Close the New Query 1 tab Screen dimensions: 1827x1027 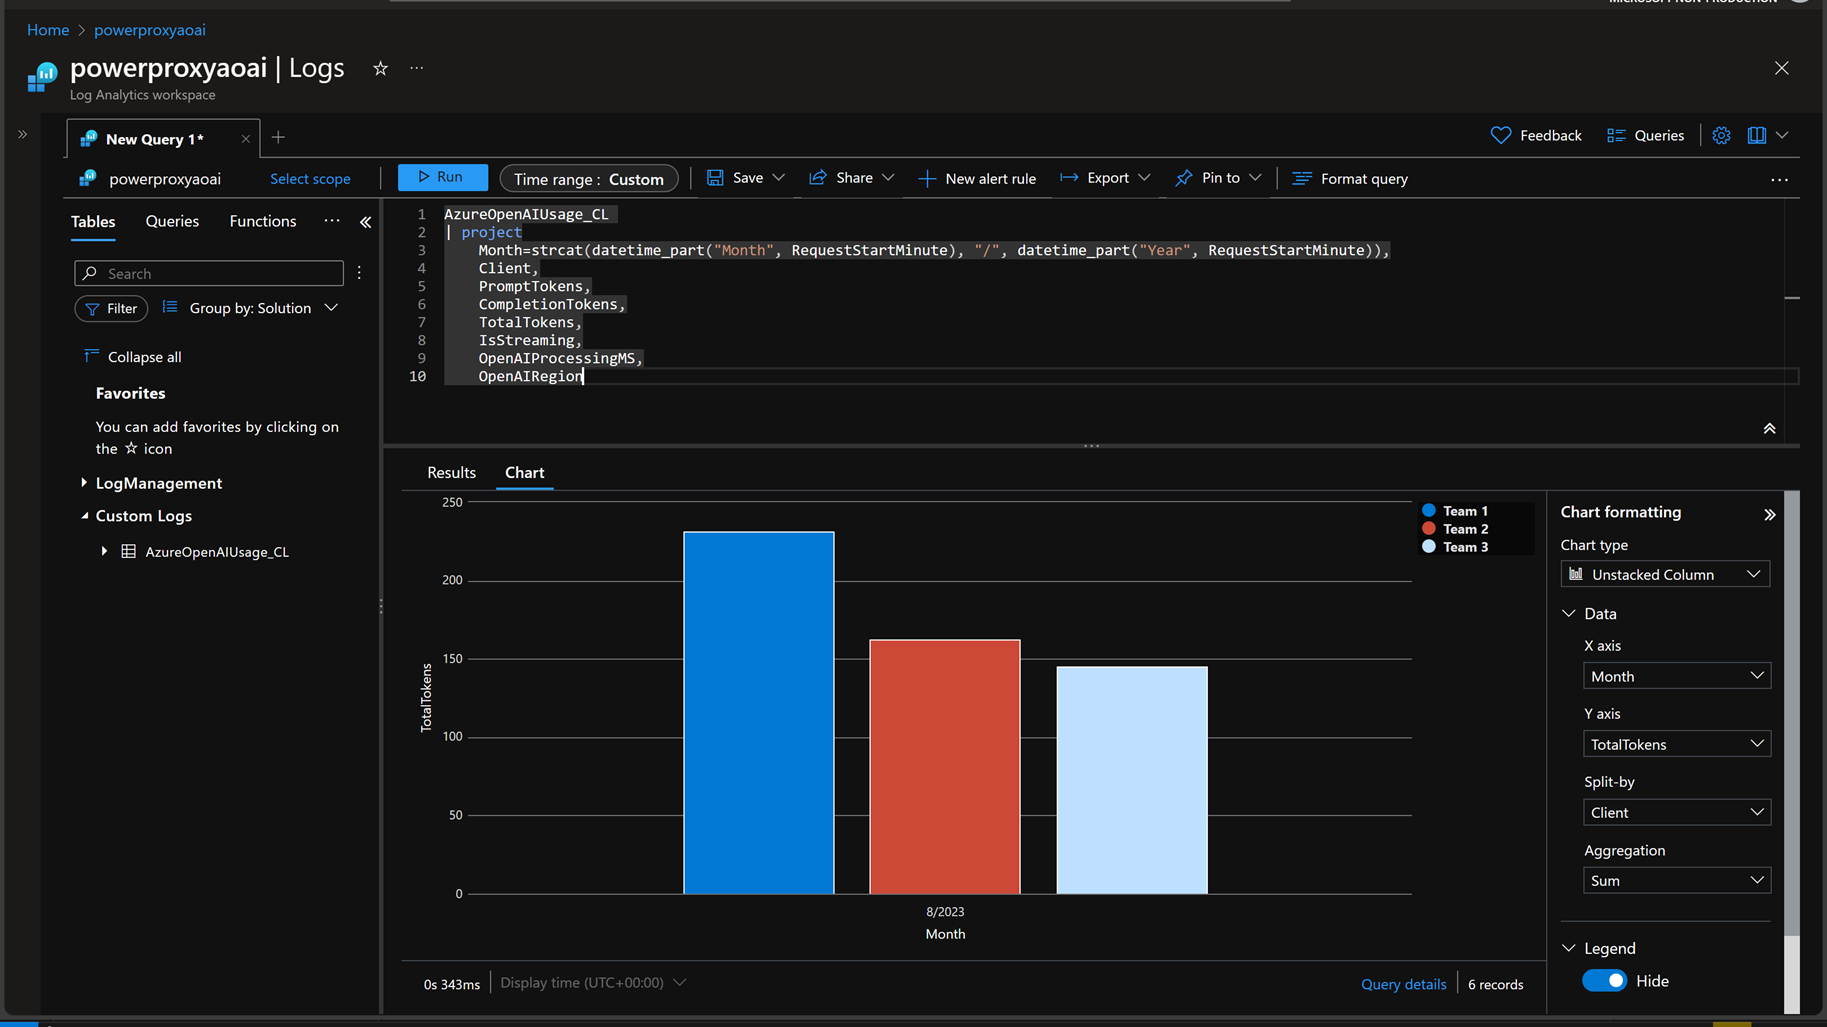245,139
